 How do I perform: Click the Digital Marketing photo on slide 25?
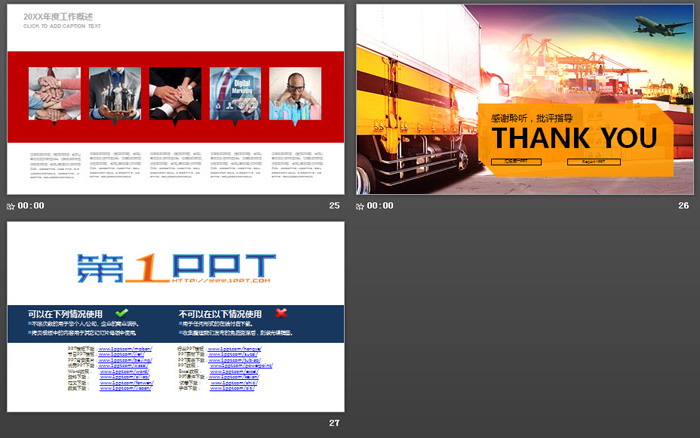[x=235, y=93]
